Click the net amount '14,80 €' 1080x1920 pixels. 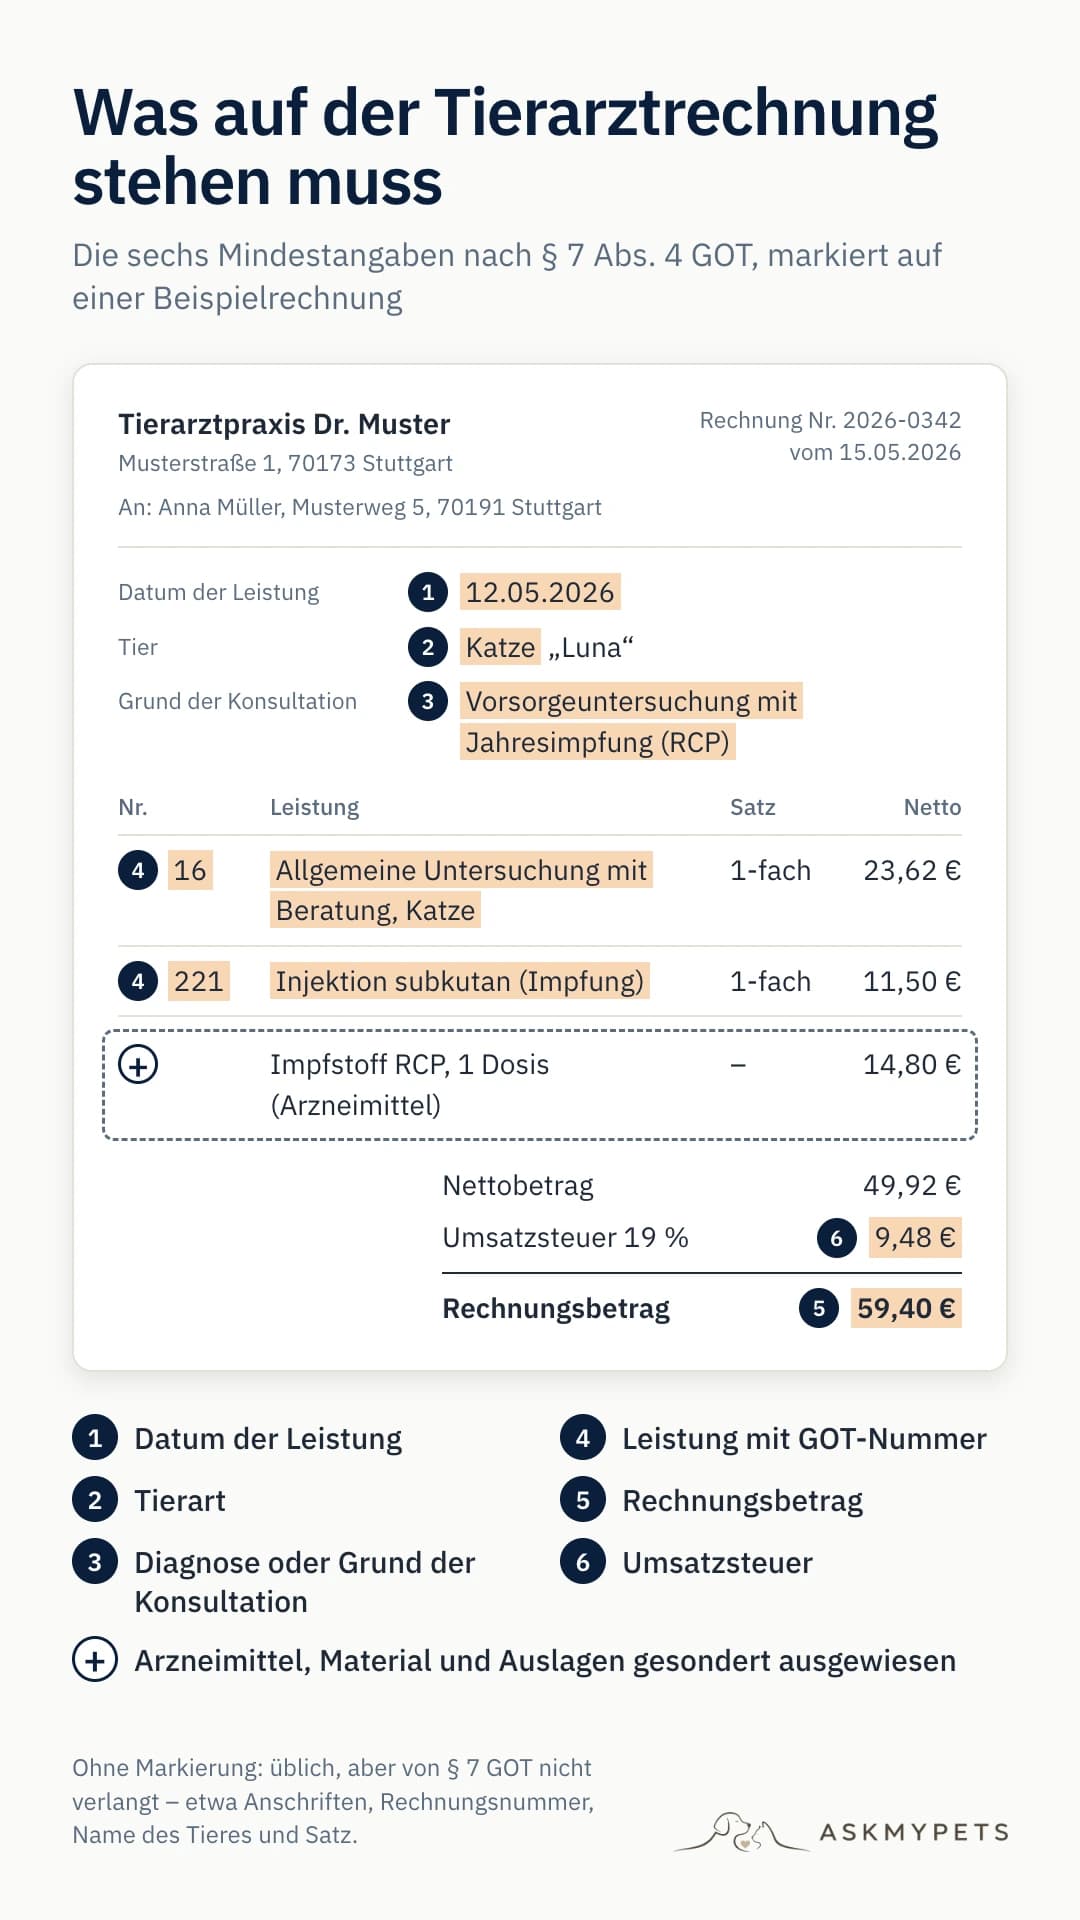[912, 1064]
